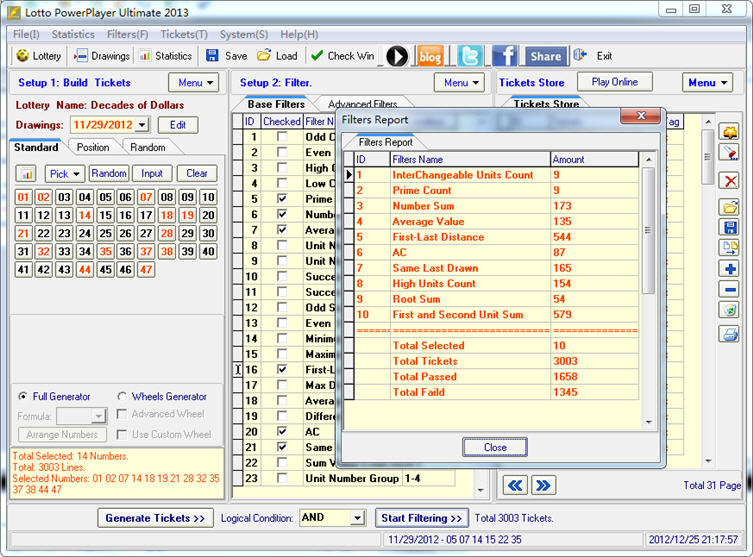This screenshot has height=557, width=753.
Task: Click the blue minus remove icon
Action: [730, 290]
